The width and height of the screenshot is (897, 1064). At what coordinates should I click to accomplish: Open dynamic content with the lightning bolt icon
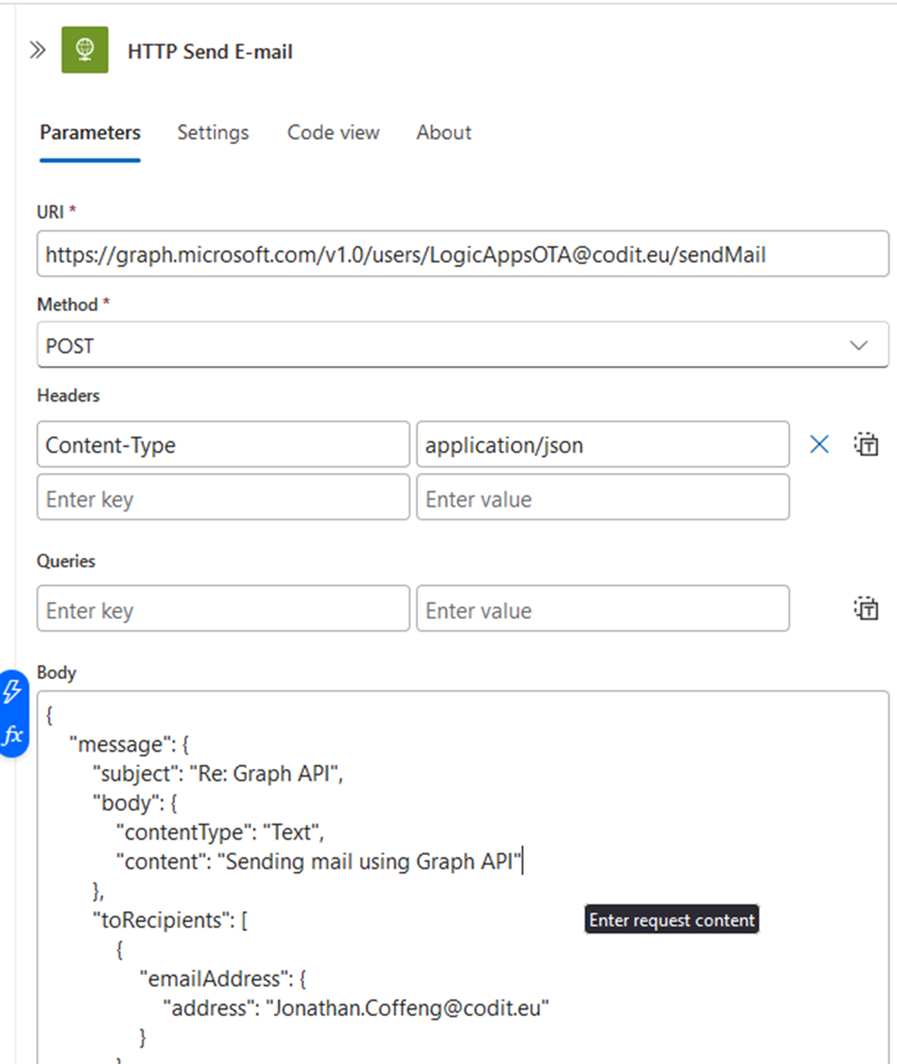pyautogui.click(x=12, y=691)
